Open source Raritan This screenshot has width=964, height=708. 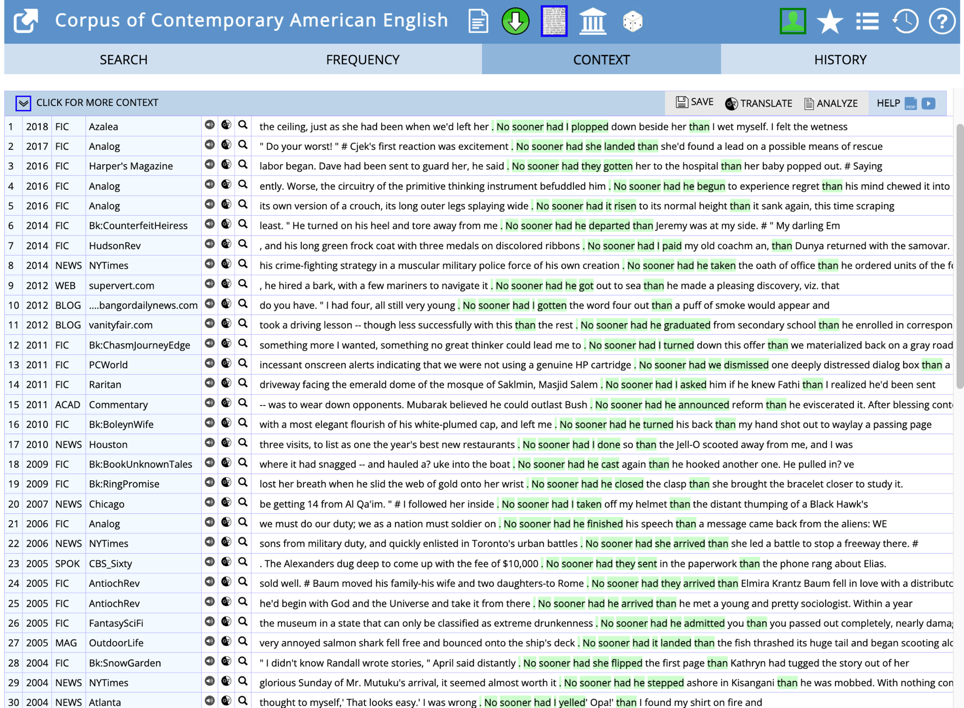pyautogui.click(x=105, y=385)
